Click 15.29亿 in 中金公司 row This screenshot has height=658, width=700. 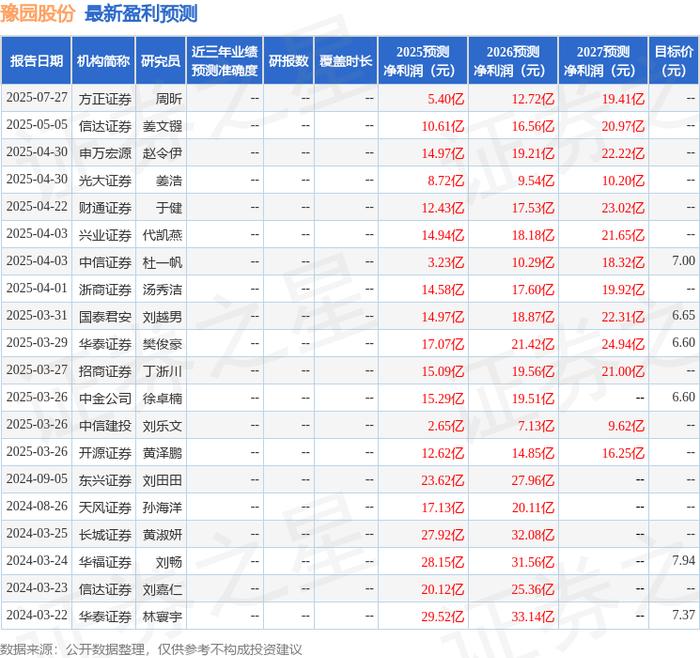coord(443,399)
